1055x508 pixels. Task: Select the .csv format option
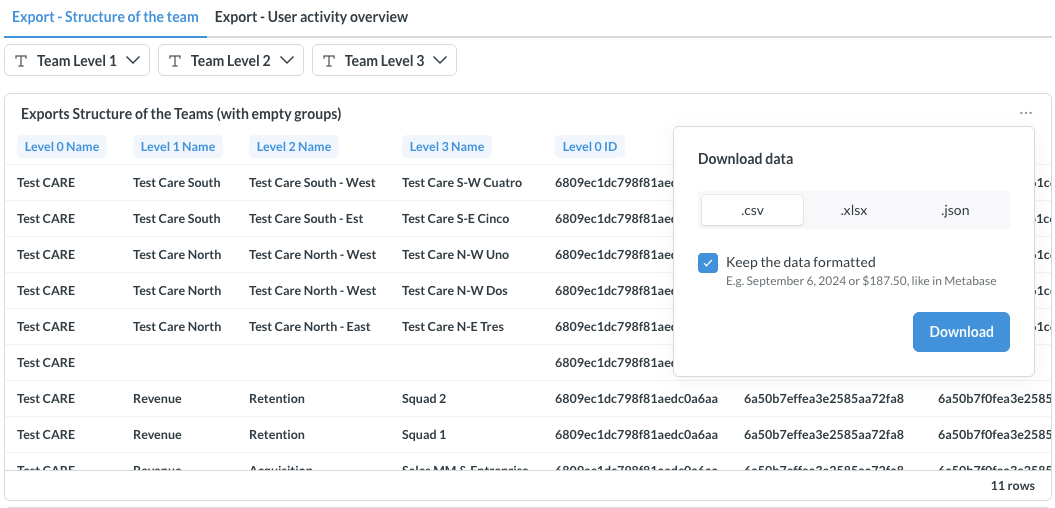(x=752, y=211)
